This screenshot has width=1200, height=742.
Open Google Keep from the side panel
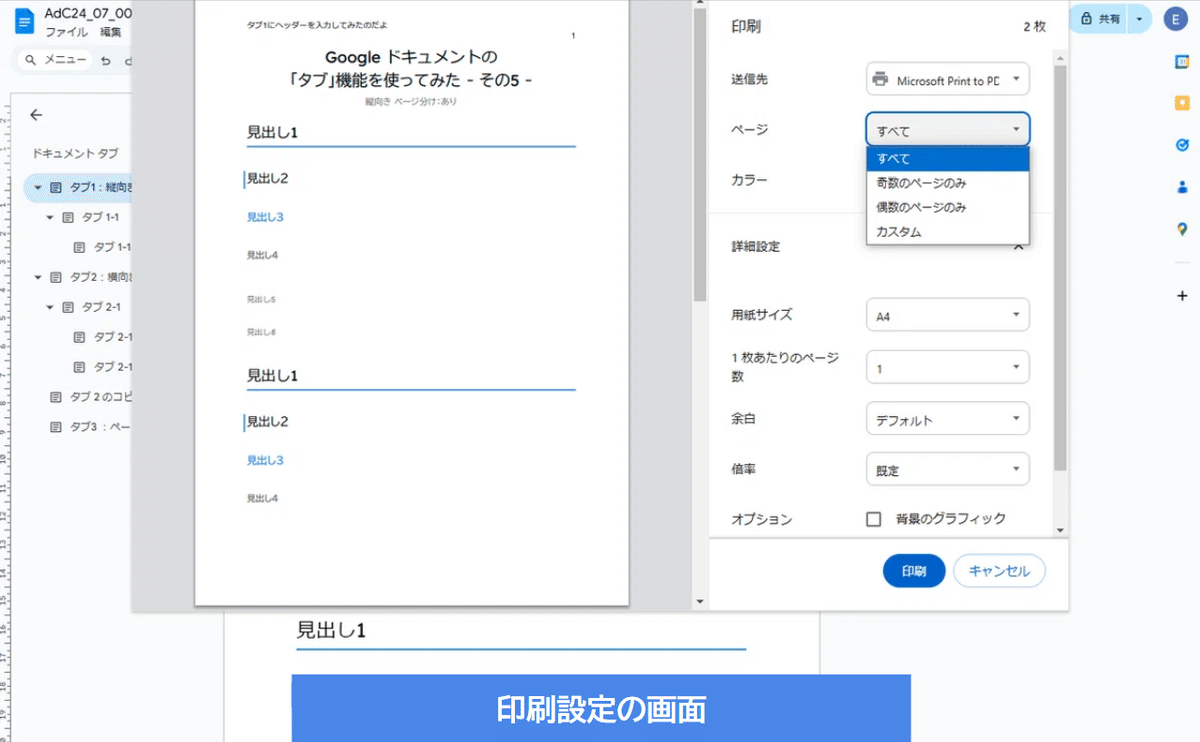coord(1183,101)
